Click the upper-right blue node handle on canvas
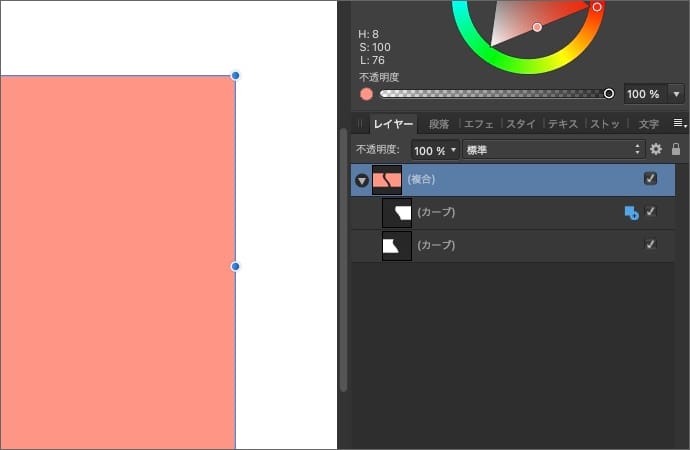The height and width of the screenshot is (450, 690). 236,75
